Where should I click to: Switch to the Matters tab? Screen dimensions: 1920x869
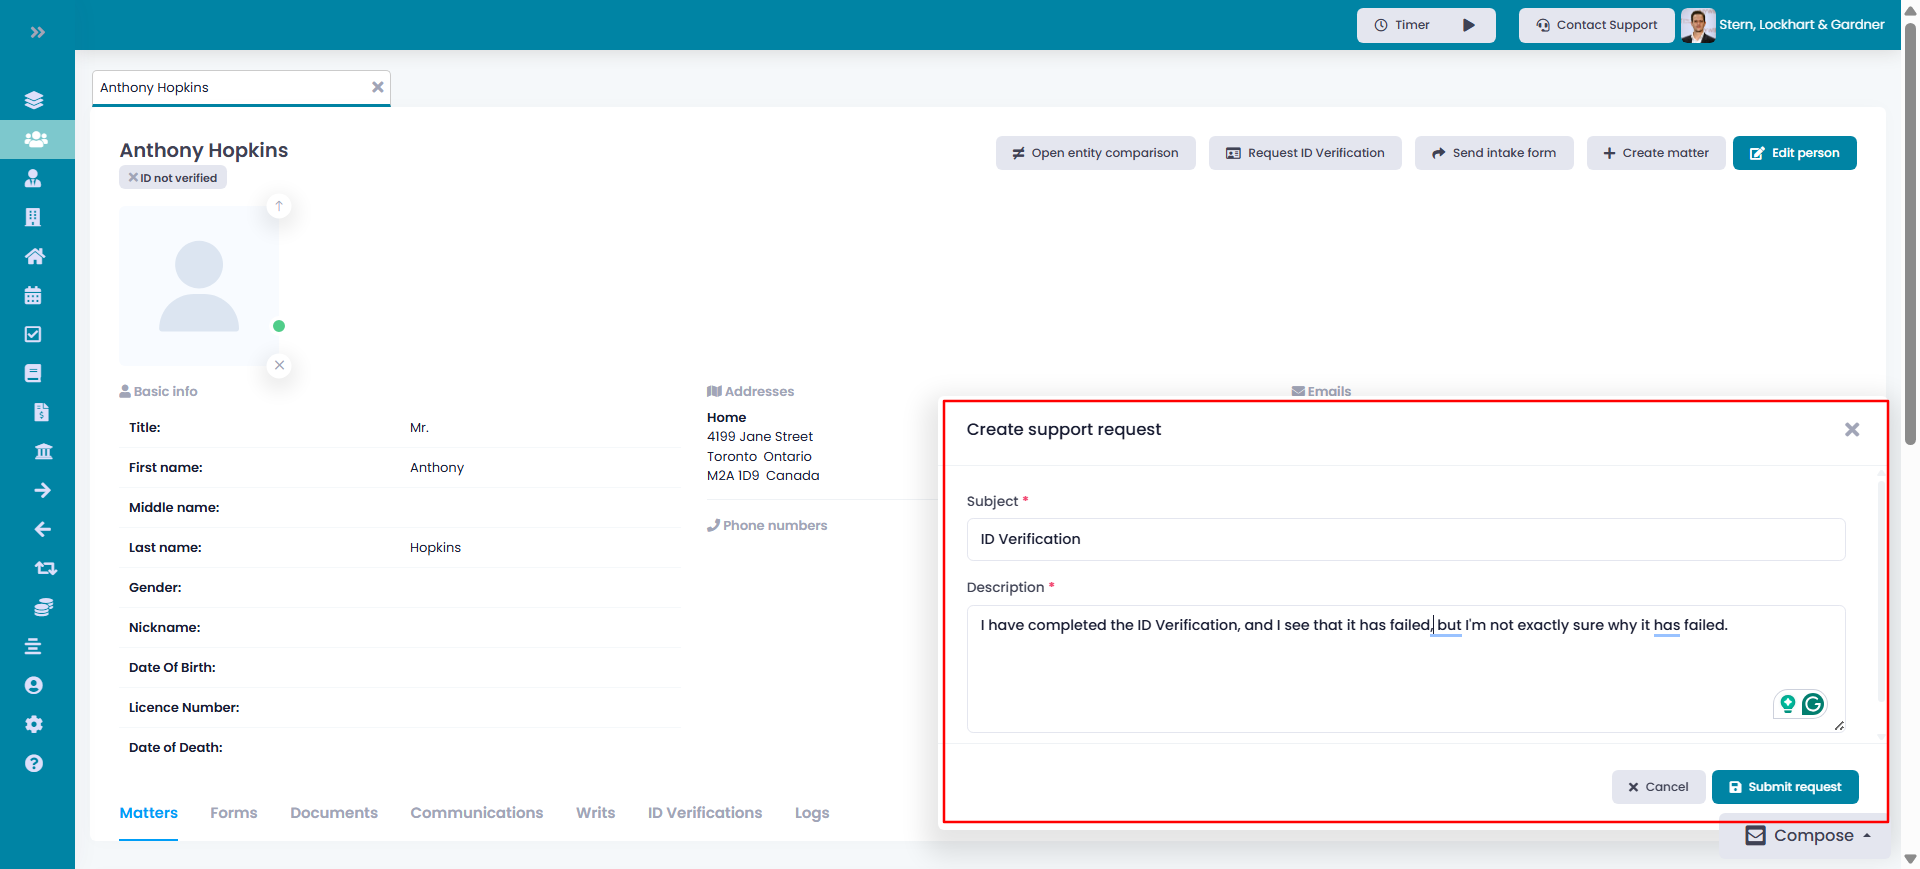click(149, 813)
